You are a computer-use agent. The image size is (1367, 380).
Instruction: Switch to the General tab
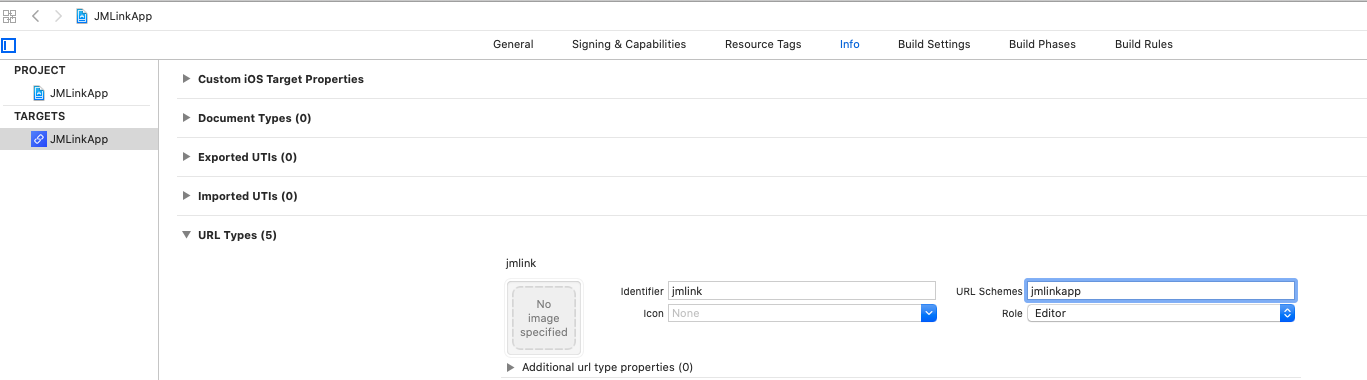coord(513,44)
